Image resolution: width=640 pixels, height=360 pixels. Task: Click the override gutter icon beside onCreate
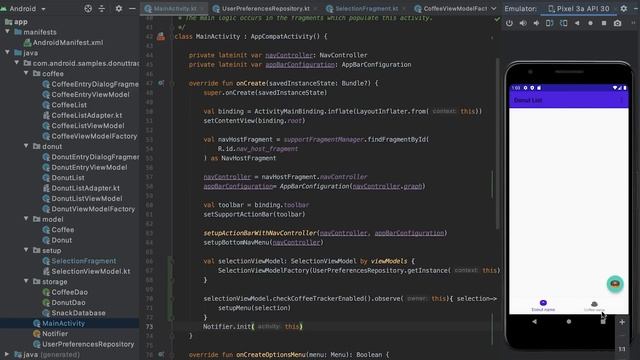[161, 83]
